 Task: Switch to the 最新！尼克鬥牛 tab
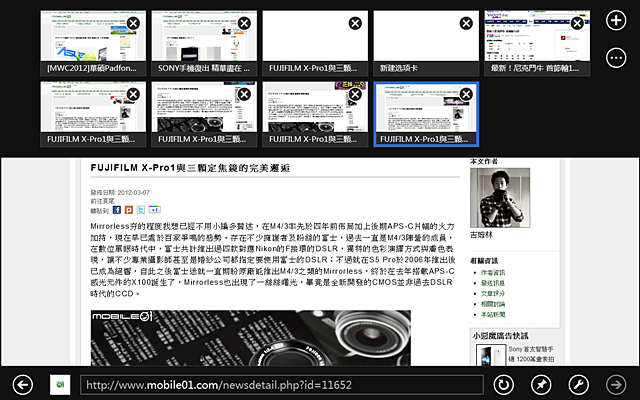[x=537, y=43]
